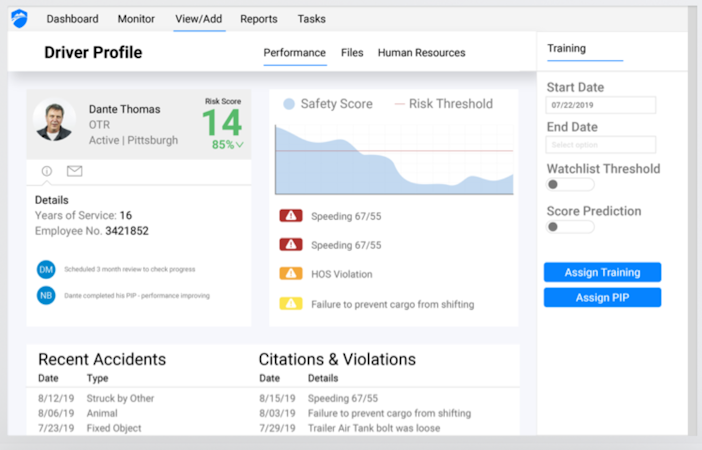Click the first red Speeding warning icon
Screen dimensions: 702x450
tap(291, 215)
